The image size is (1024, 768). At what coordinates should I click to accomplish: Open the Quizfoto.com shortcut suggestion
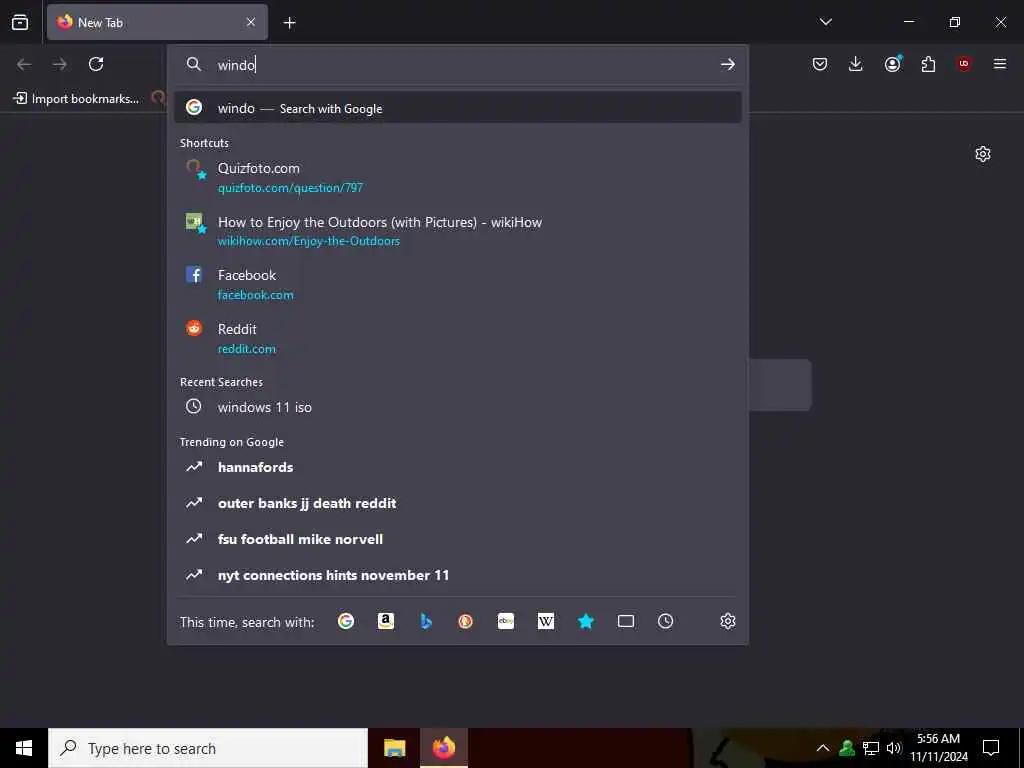458,178
